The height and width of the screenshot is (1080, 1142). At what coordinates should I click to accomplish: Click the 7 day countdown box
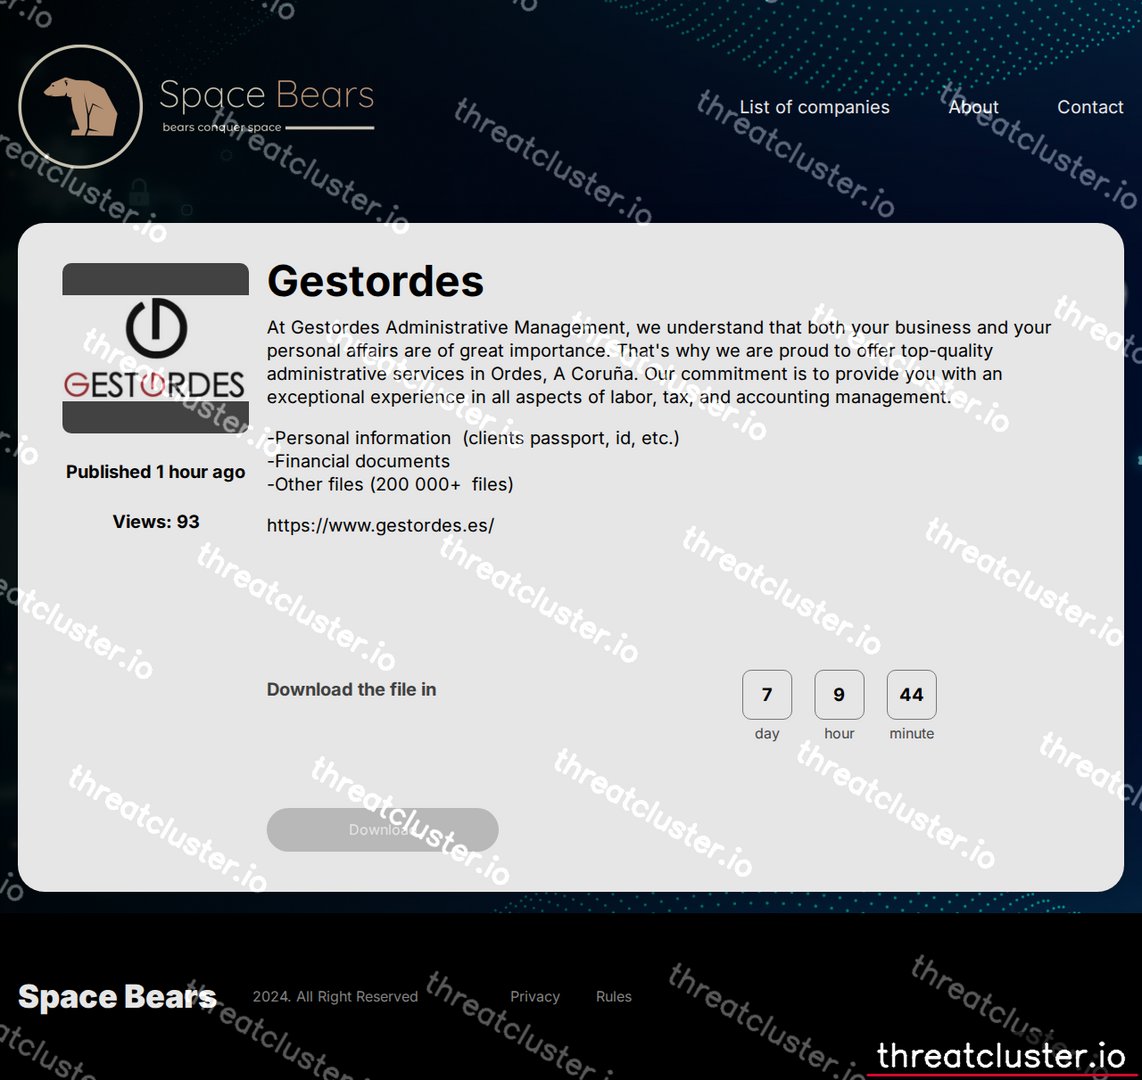click(x=767, y=694)
